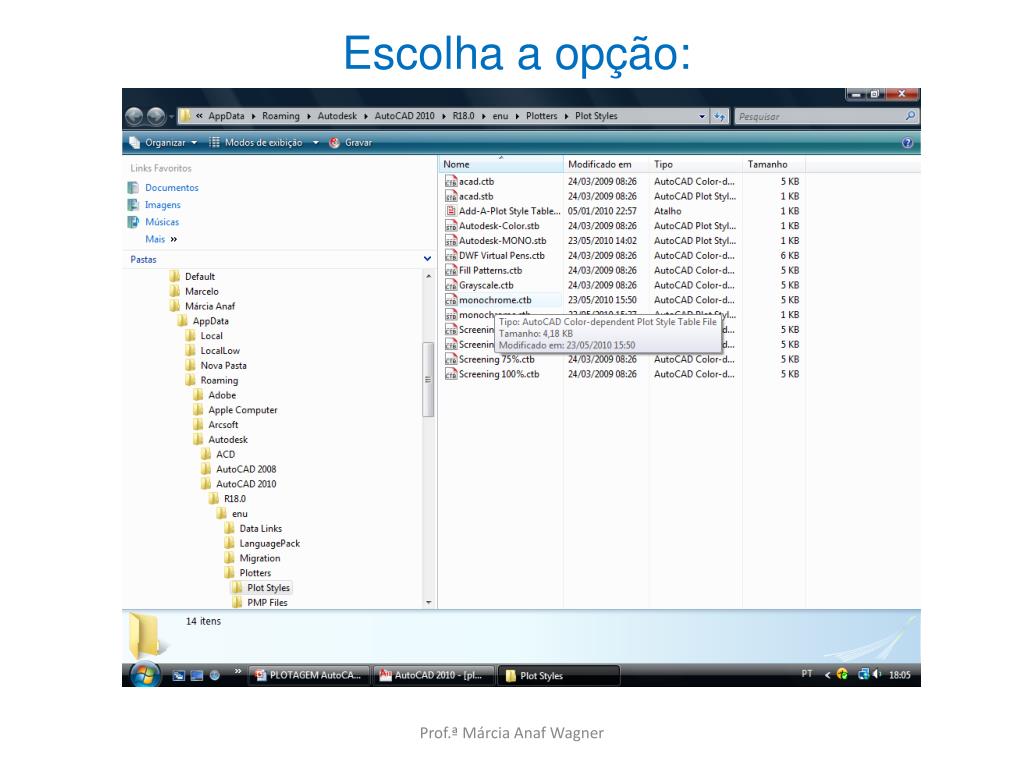Sort by the Tamanho column header
Image resolution: width=1024 pixels, height=768 pixels.
774,165
